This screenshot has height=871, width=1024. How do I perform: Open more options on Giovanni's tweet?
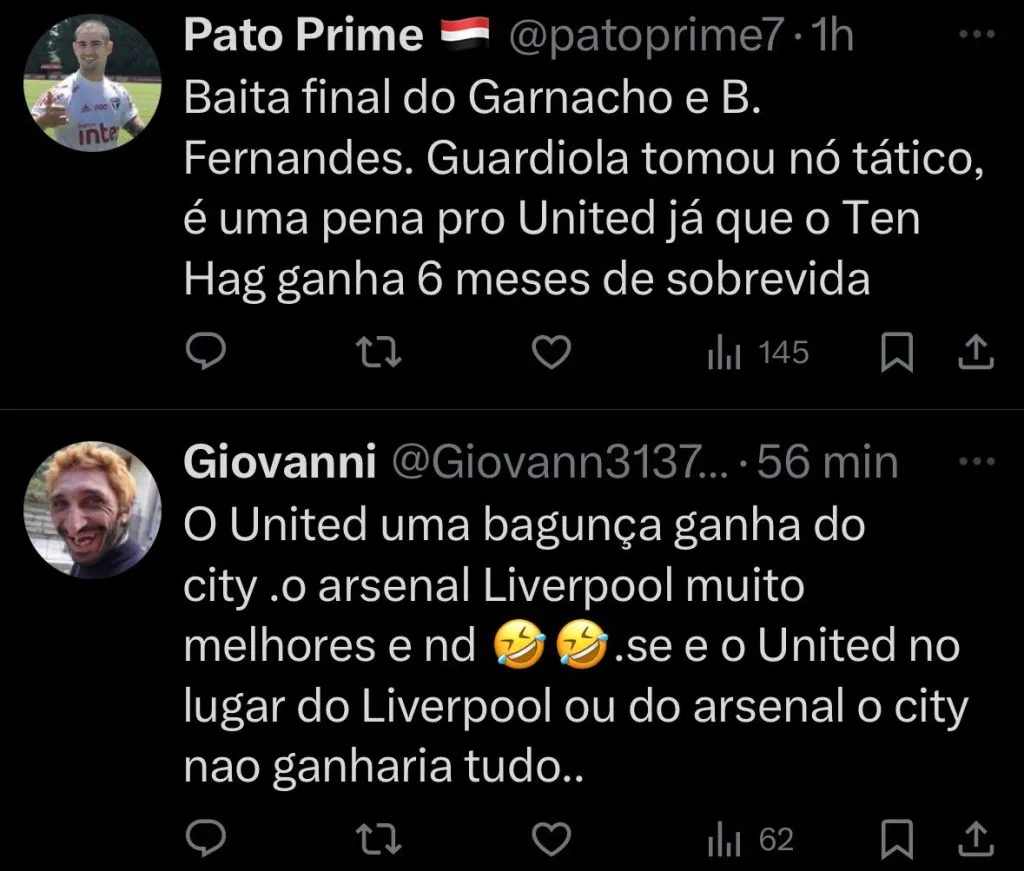pos(976,462)
